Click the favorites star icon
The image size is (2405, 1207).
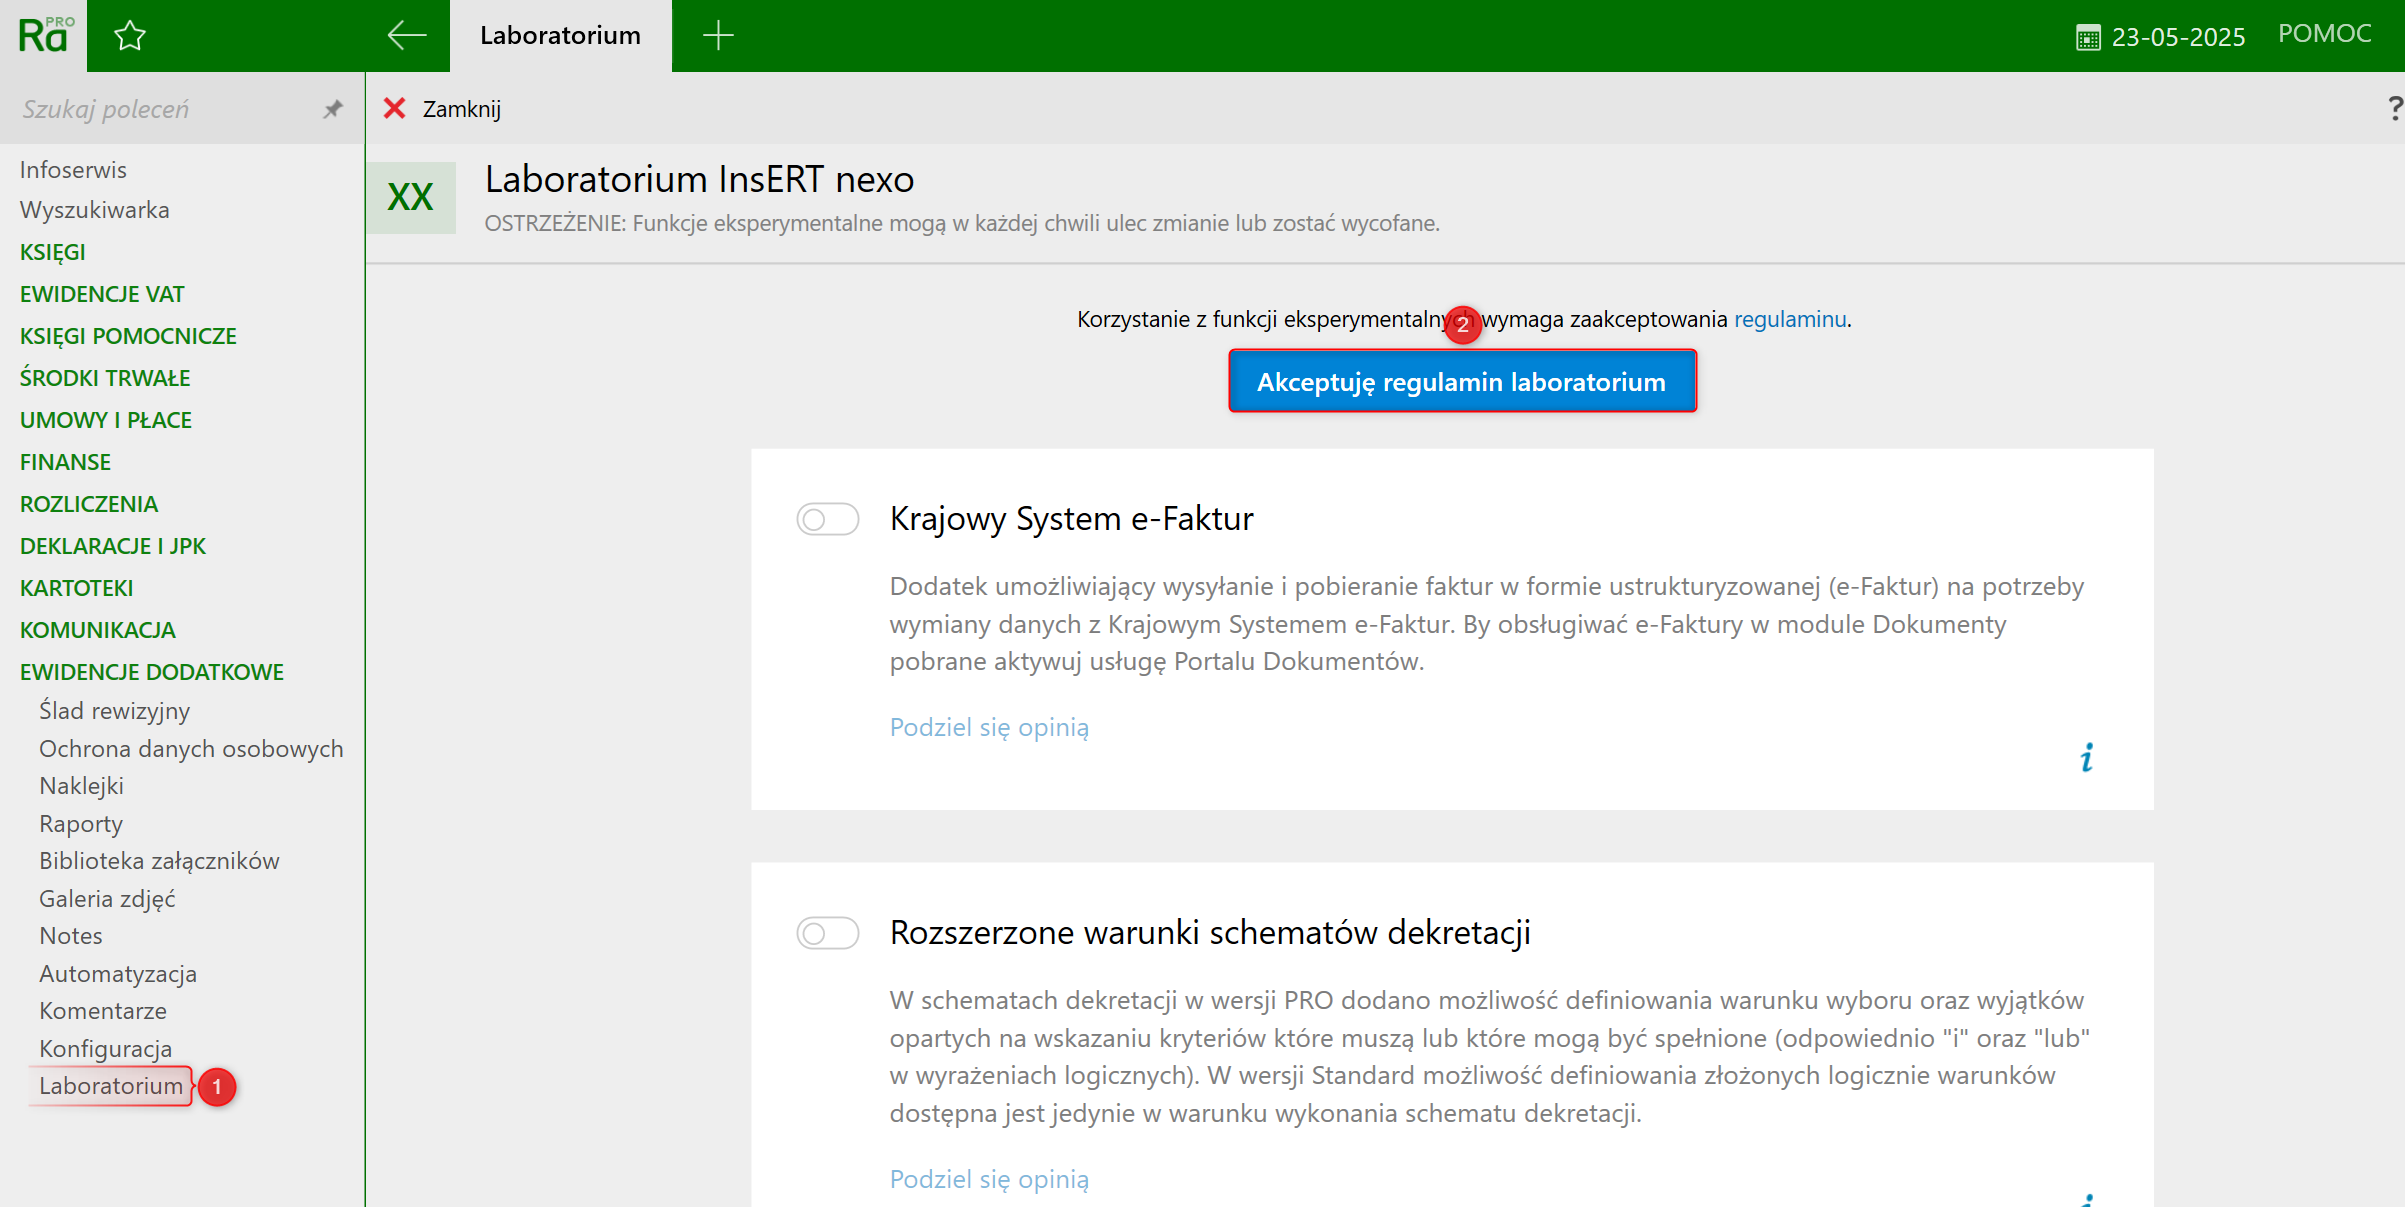[x=130, y=36]
